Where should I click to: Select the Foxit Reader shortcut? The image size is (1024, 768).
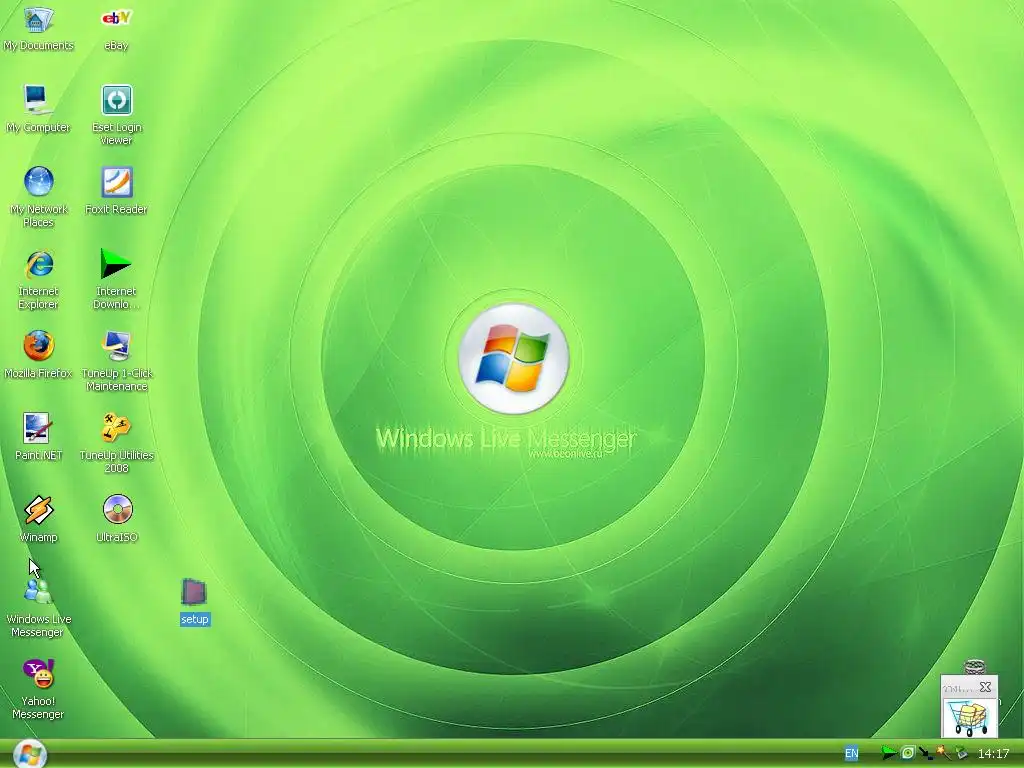tap(116, 182)
